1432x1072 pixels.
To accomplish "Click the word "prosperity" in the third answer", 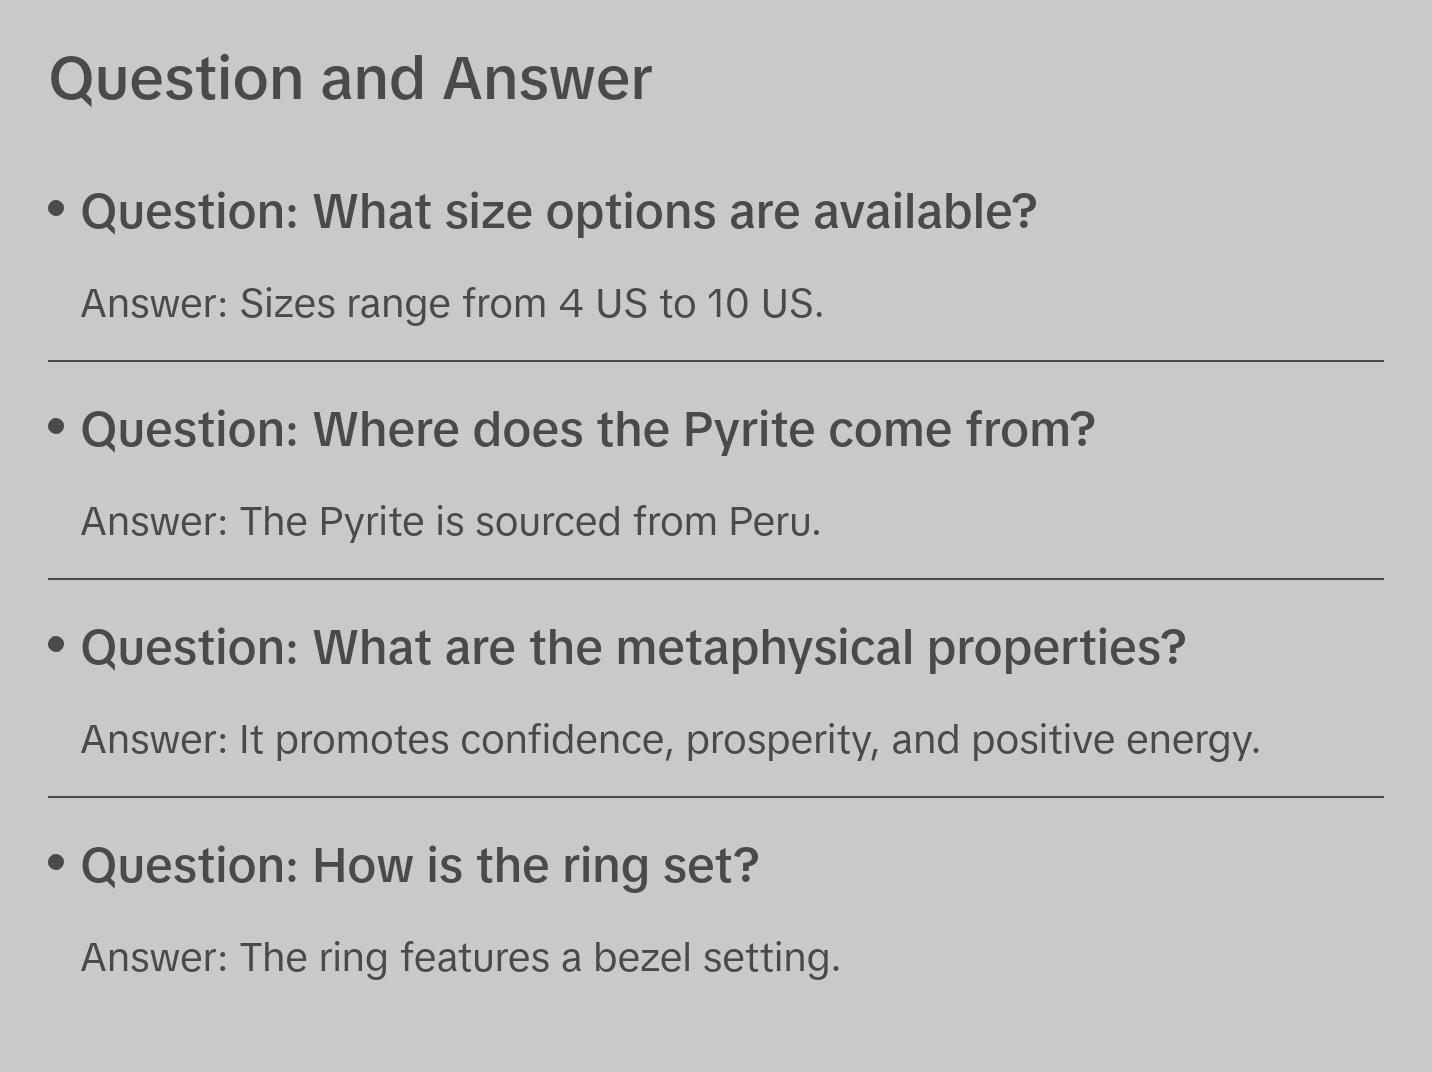I will click(781, 741).
